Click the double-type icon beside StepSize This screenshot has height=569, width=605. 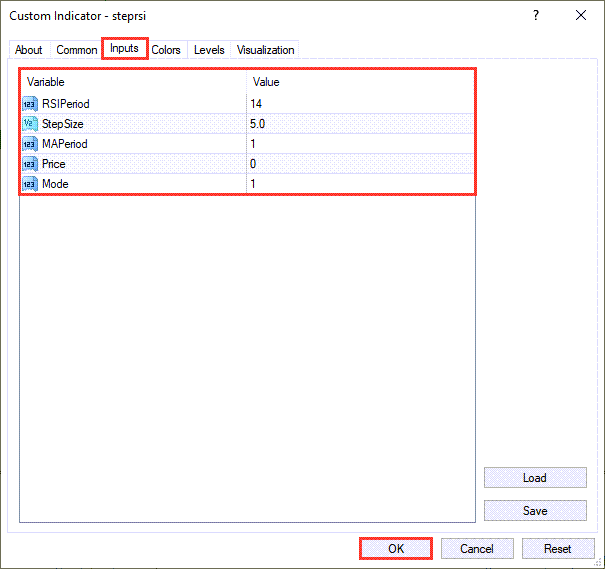(x=30, y=124)
